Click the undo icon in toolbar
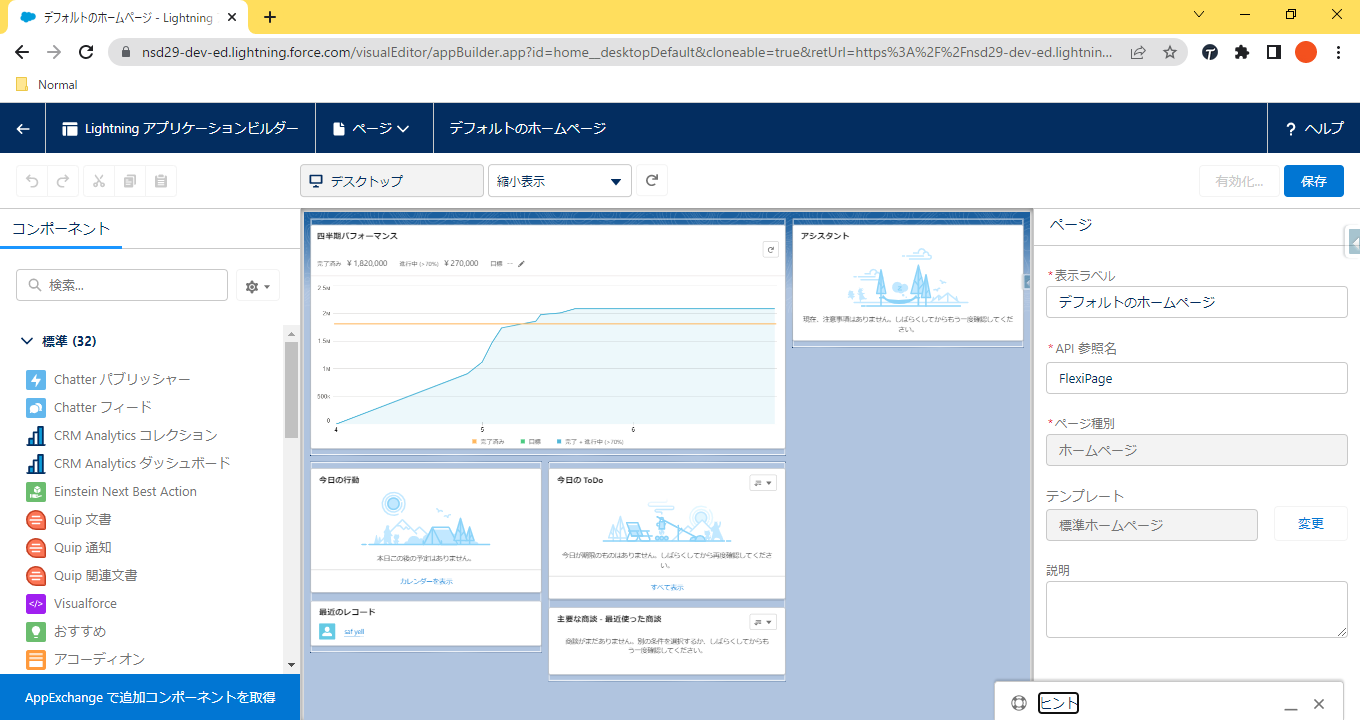Screen dimensions: 1360x720 click(32, 181)
